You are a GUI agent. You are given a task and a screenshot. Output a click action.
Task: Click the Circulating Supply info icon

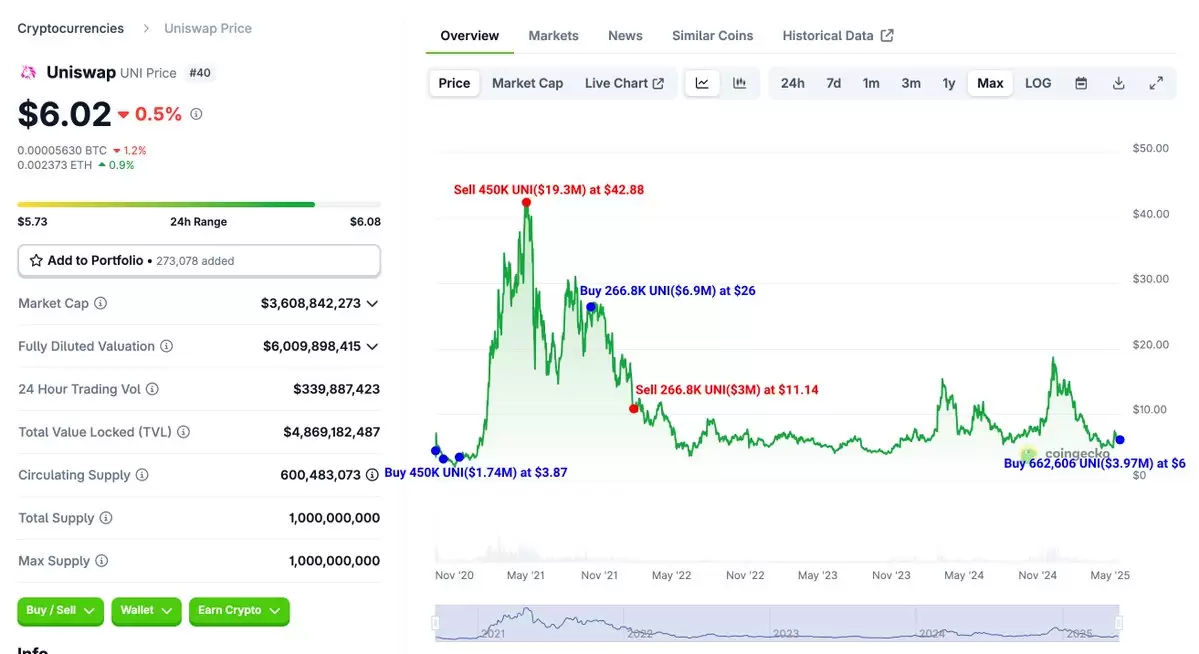142,475
